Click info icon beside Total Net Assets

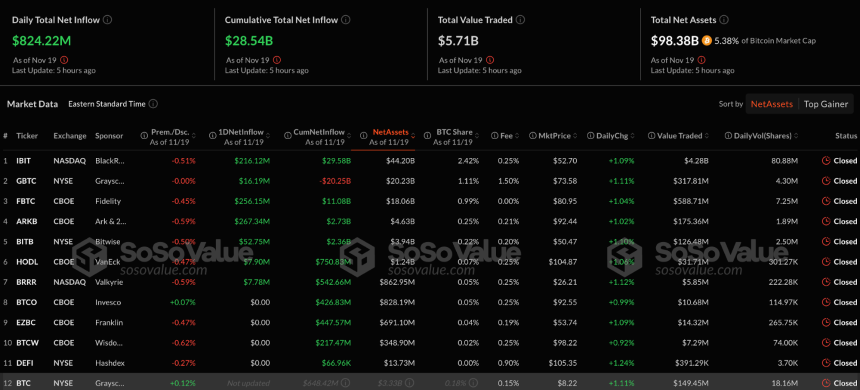click(x=724, y=20)
